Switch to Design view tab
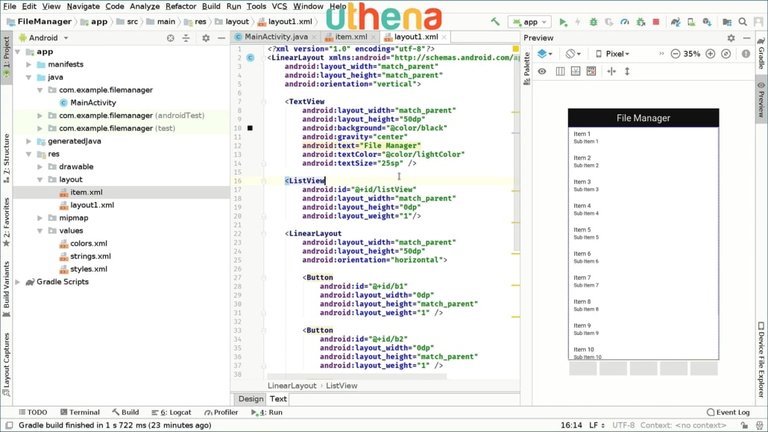768x432 pixels. (x=250, y=398)
